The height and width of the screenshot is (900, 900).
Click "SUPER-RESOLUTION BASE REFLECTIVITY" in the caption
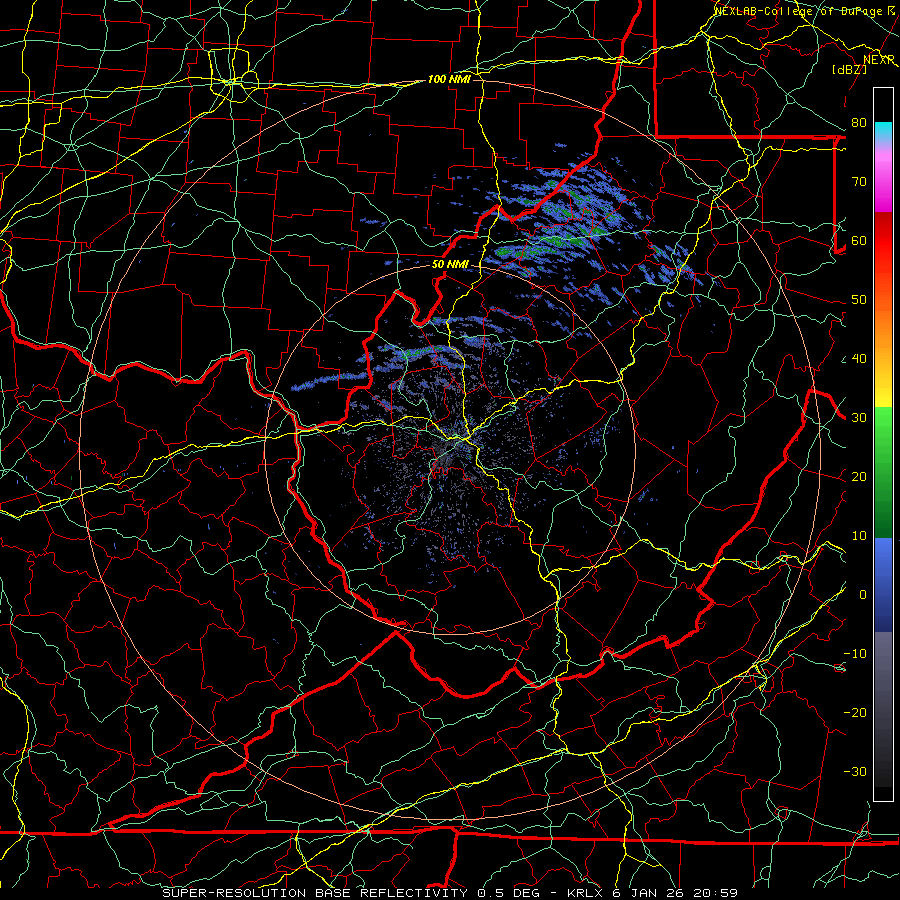(315, 893)
